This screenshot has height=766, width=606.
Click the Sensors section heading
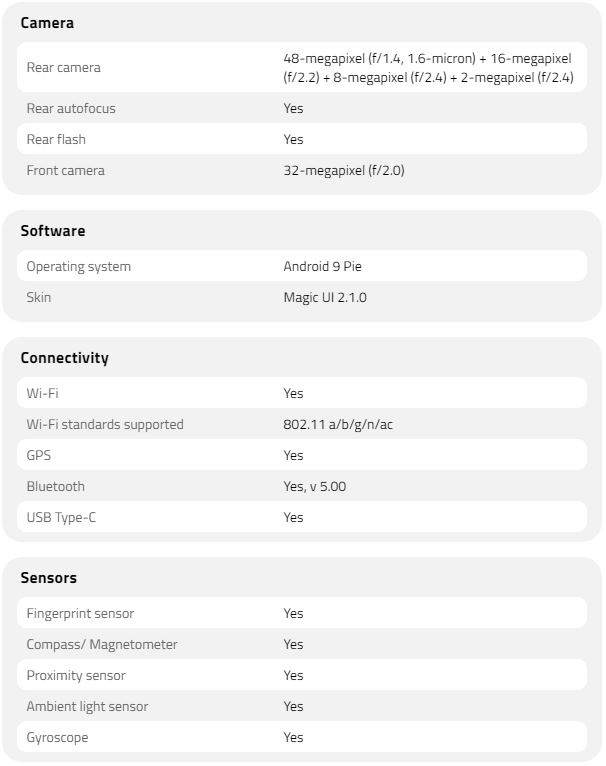(48, 578)
